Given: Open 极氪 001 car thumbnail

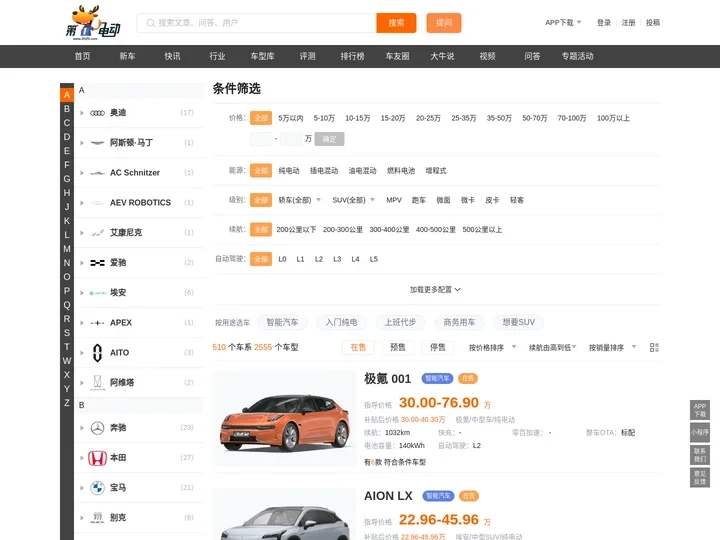Looking at the screenshot, I should coord(284,418).
